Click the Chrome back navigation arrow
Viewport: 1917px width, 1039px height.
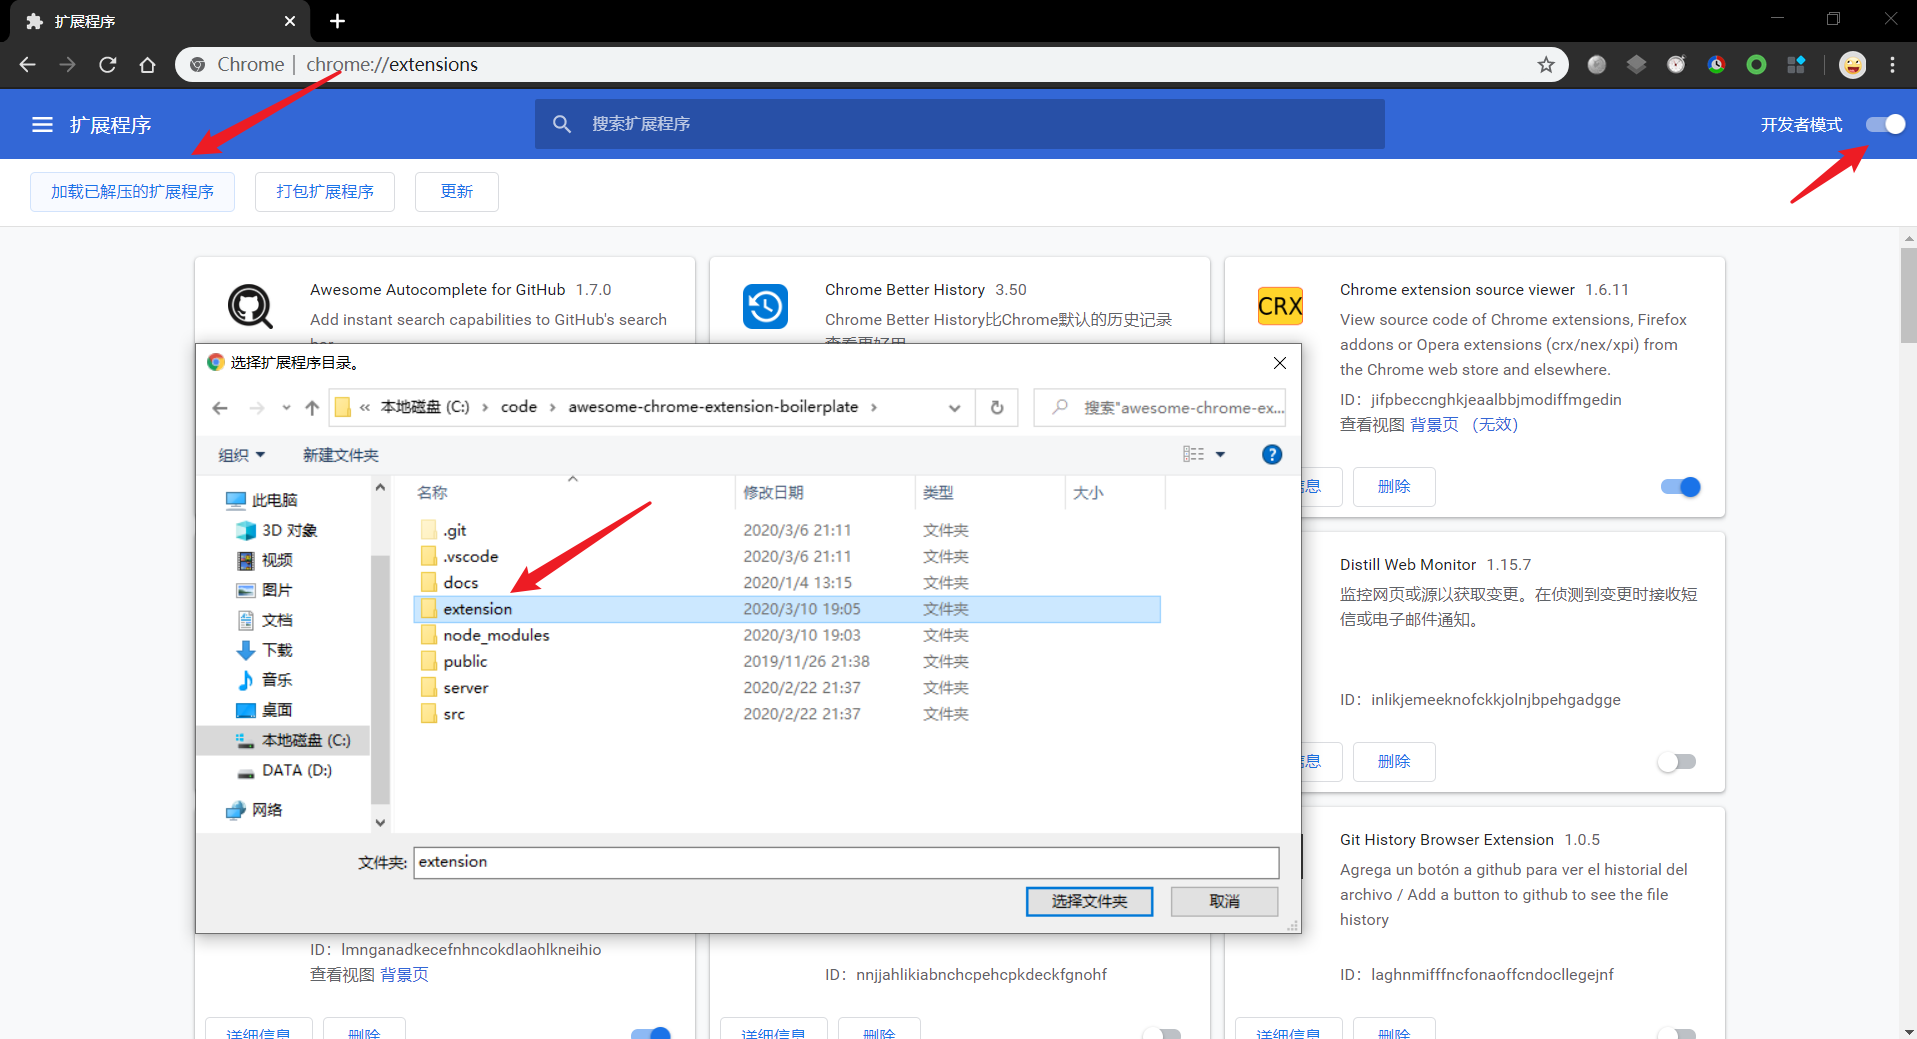tap(28, 65)
